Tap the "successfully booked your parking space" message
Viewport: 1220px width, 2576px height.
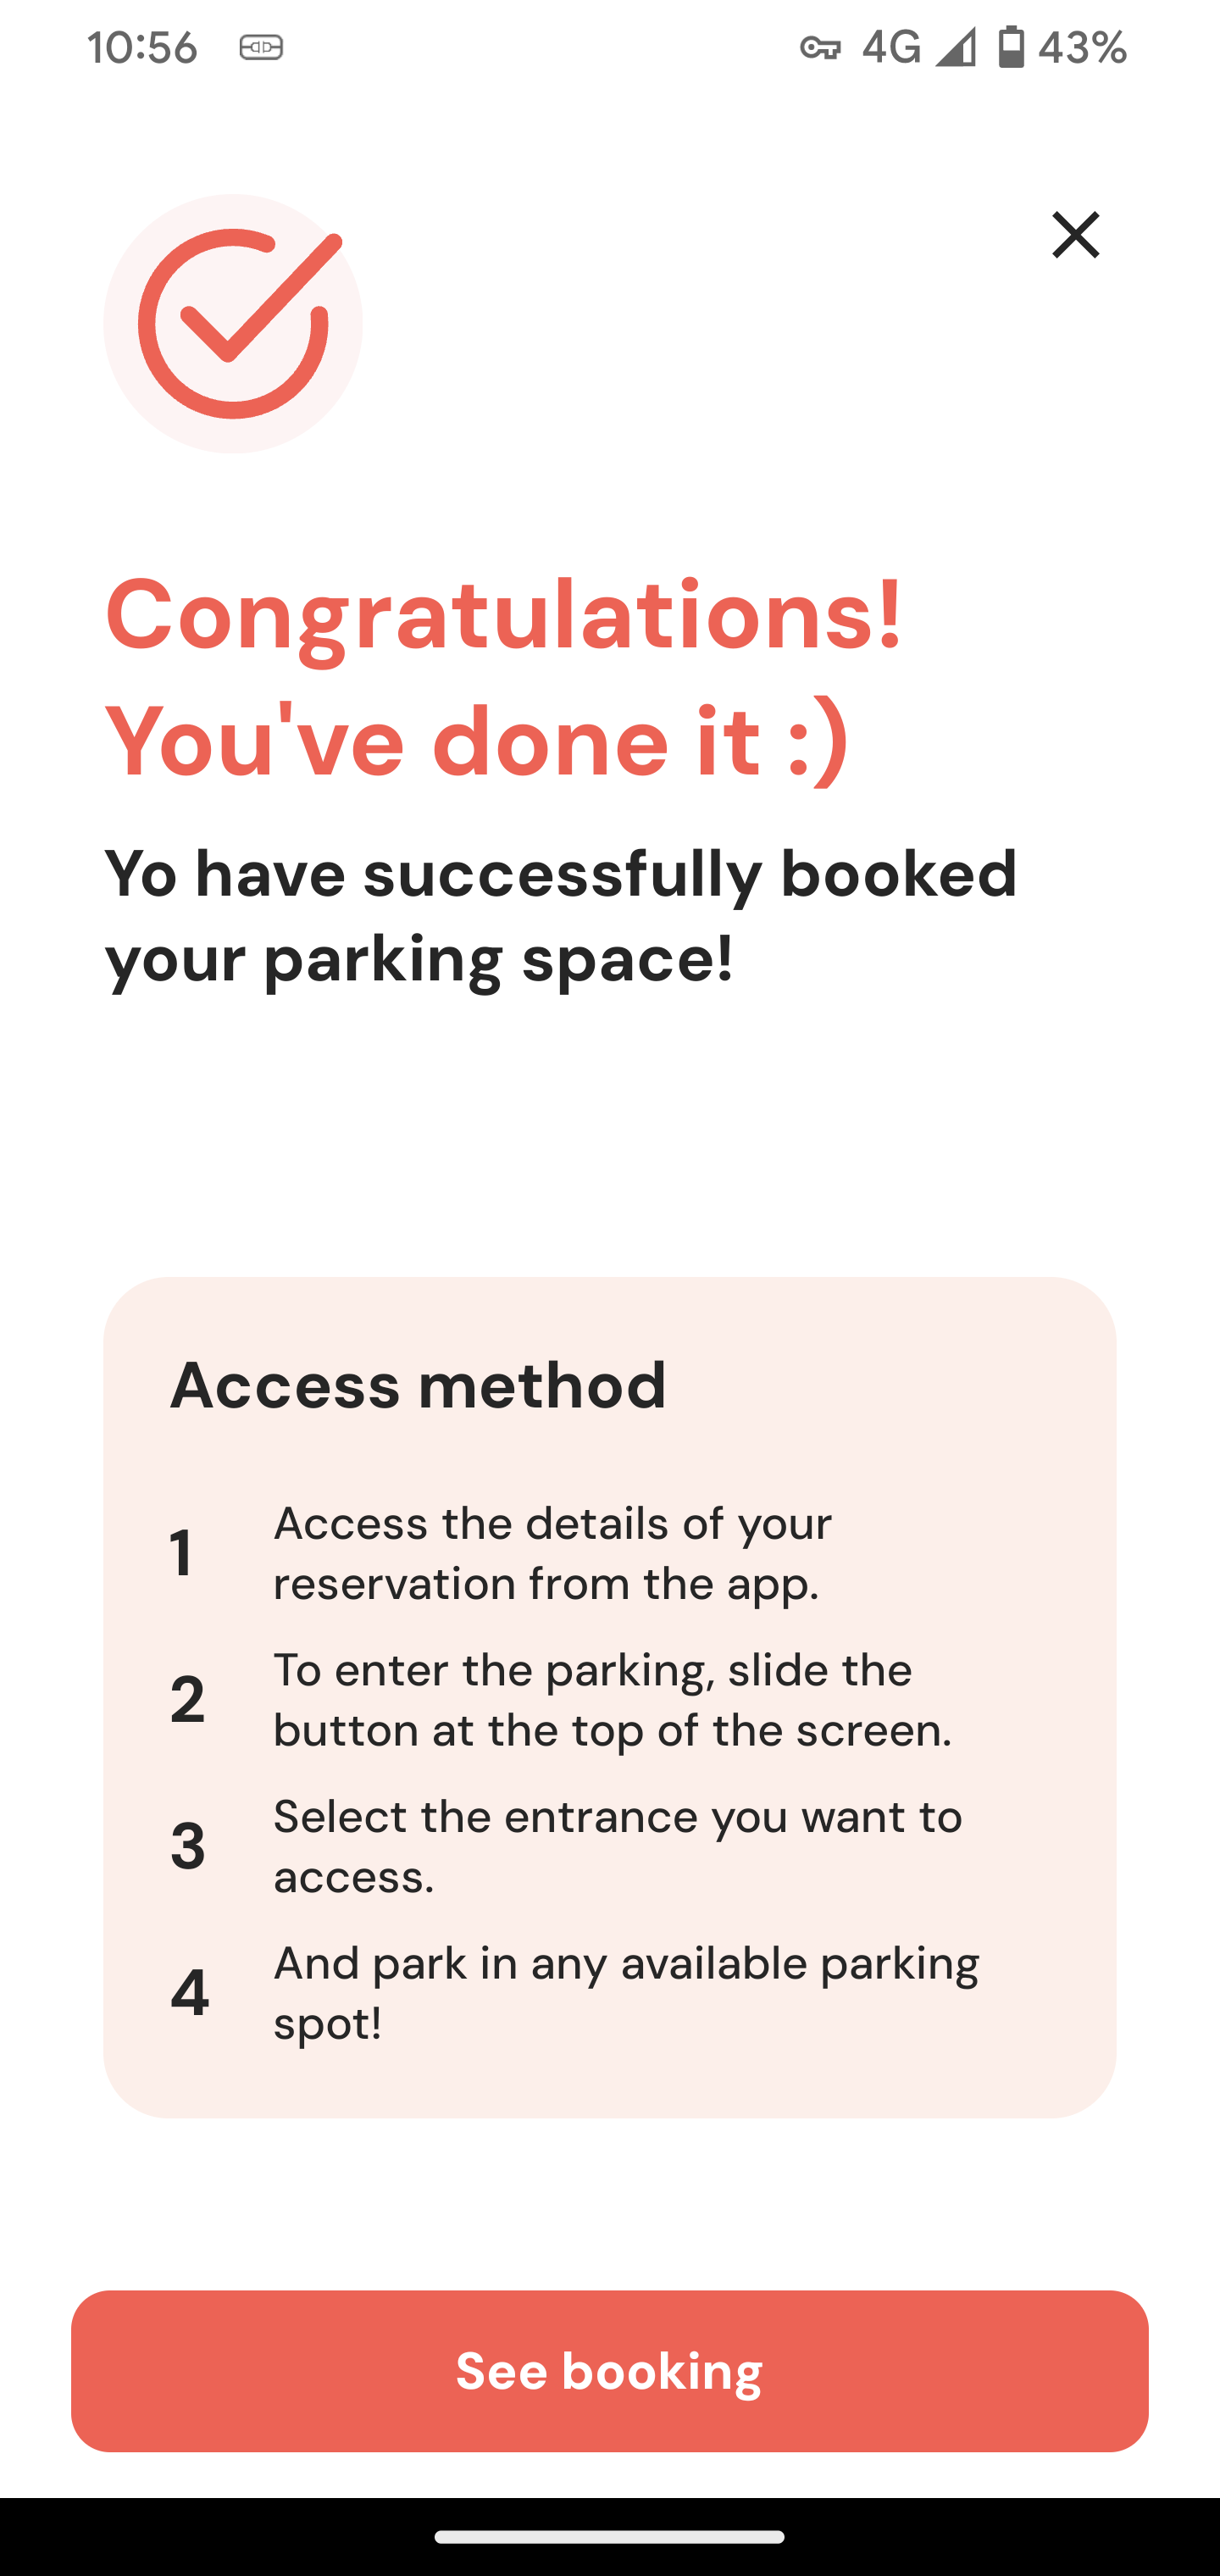click(560, 915)
